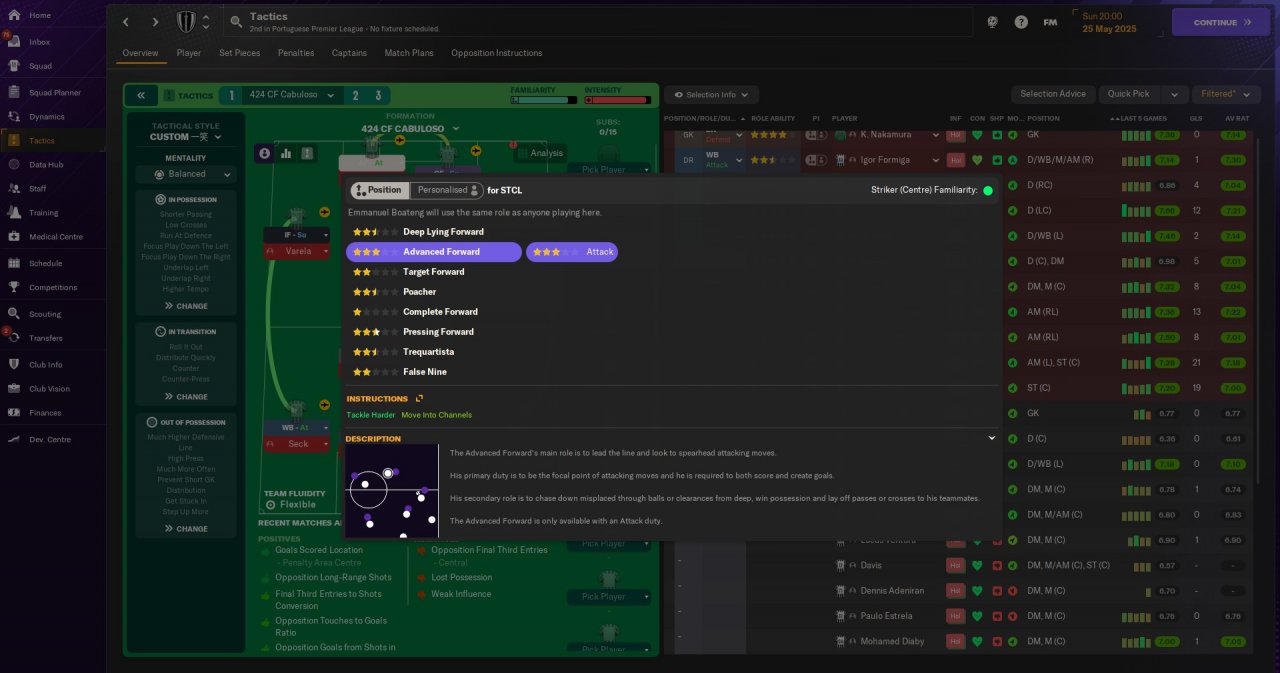Open the formation 424 CF CABULOSO dropdown
Screen dimensions: 1280x673
410,129
